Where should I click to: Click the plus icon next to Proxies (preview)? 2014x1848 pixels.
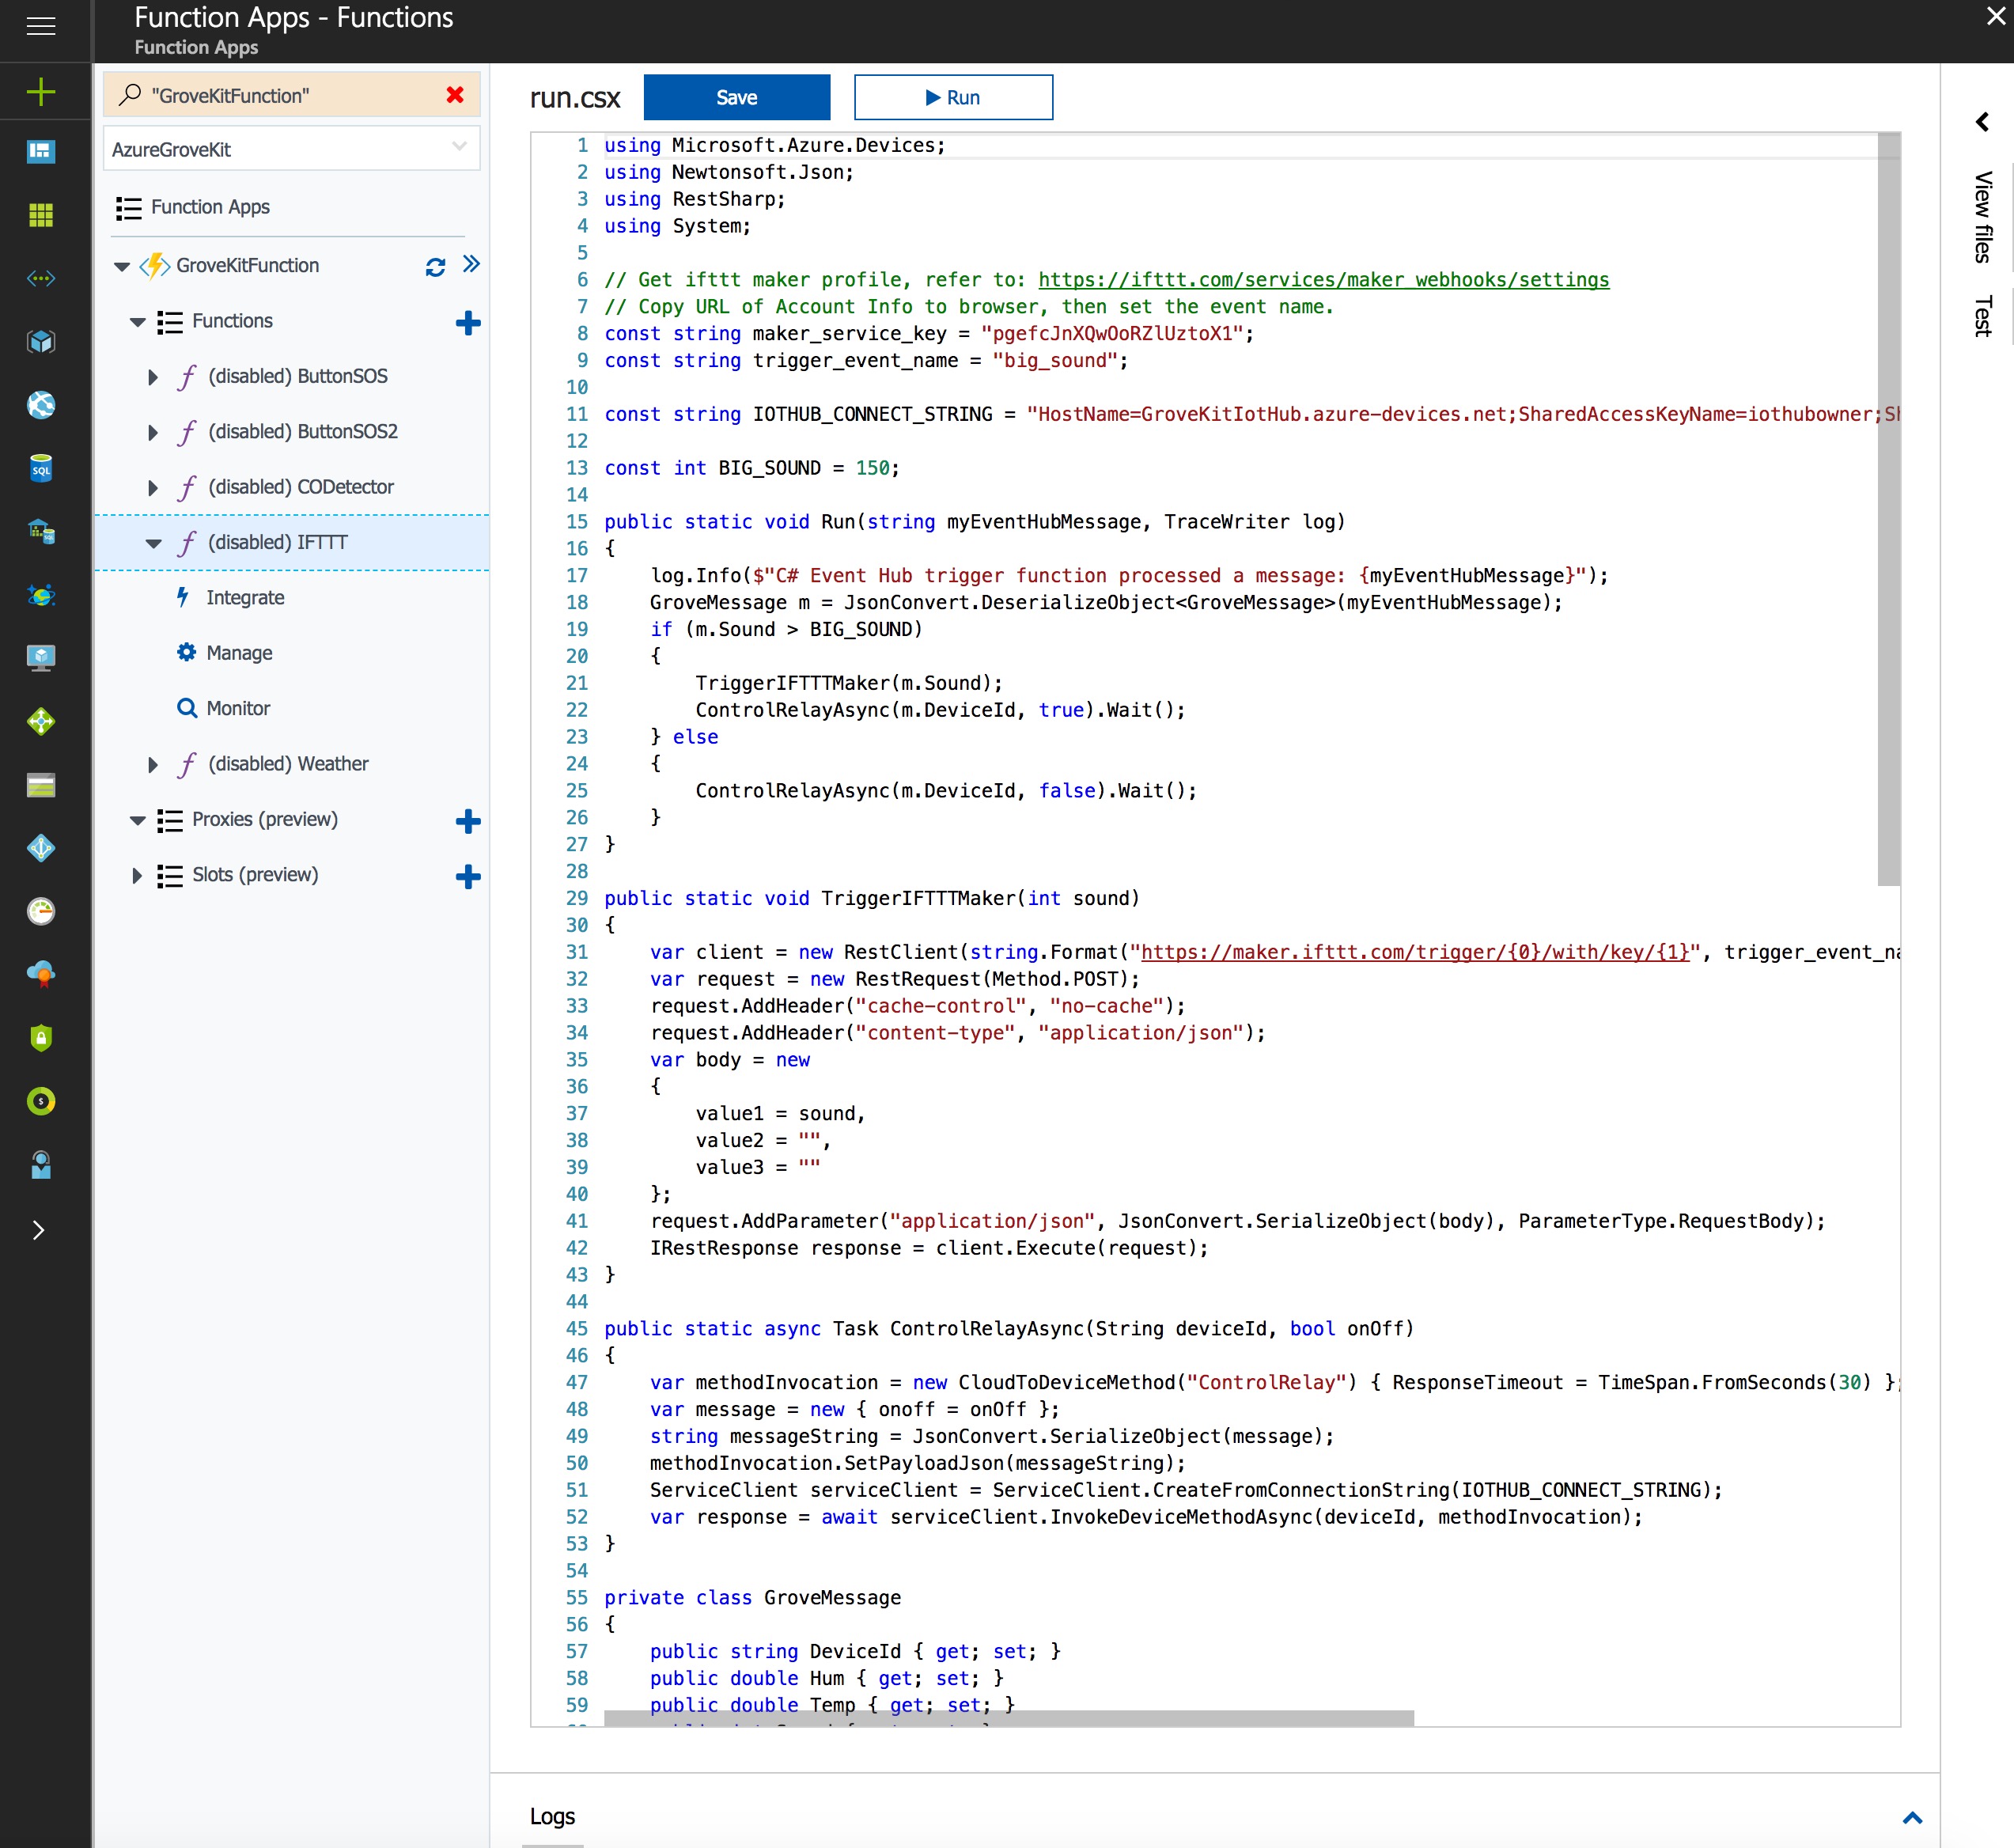[467, 820]
